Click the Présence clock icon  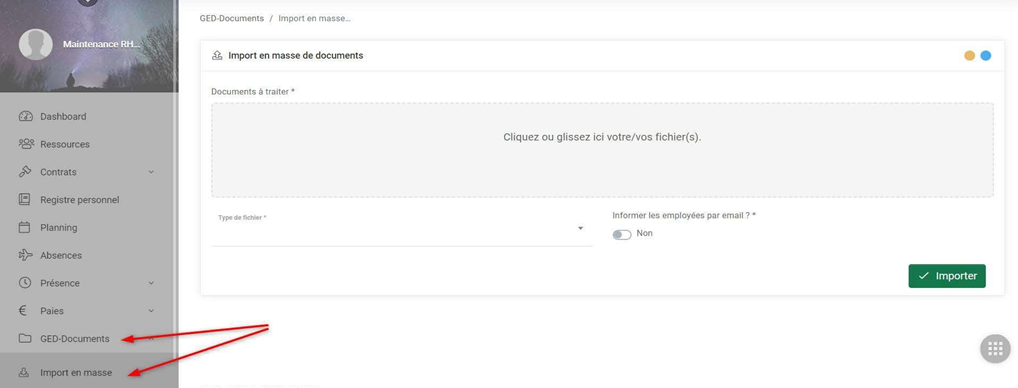coord(25,283)
